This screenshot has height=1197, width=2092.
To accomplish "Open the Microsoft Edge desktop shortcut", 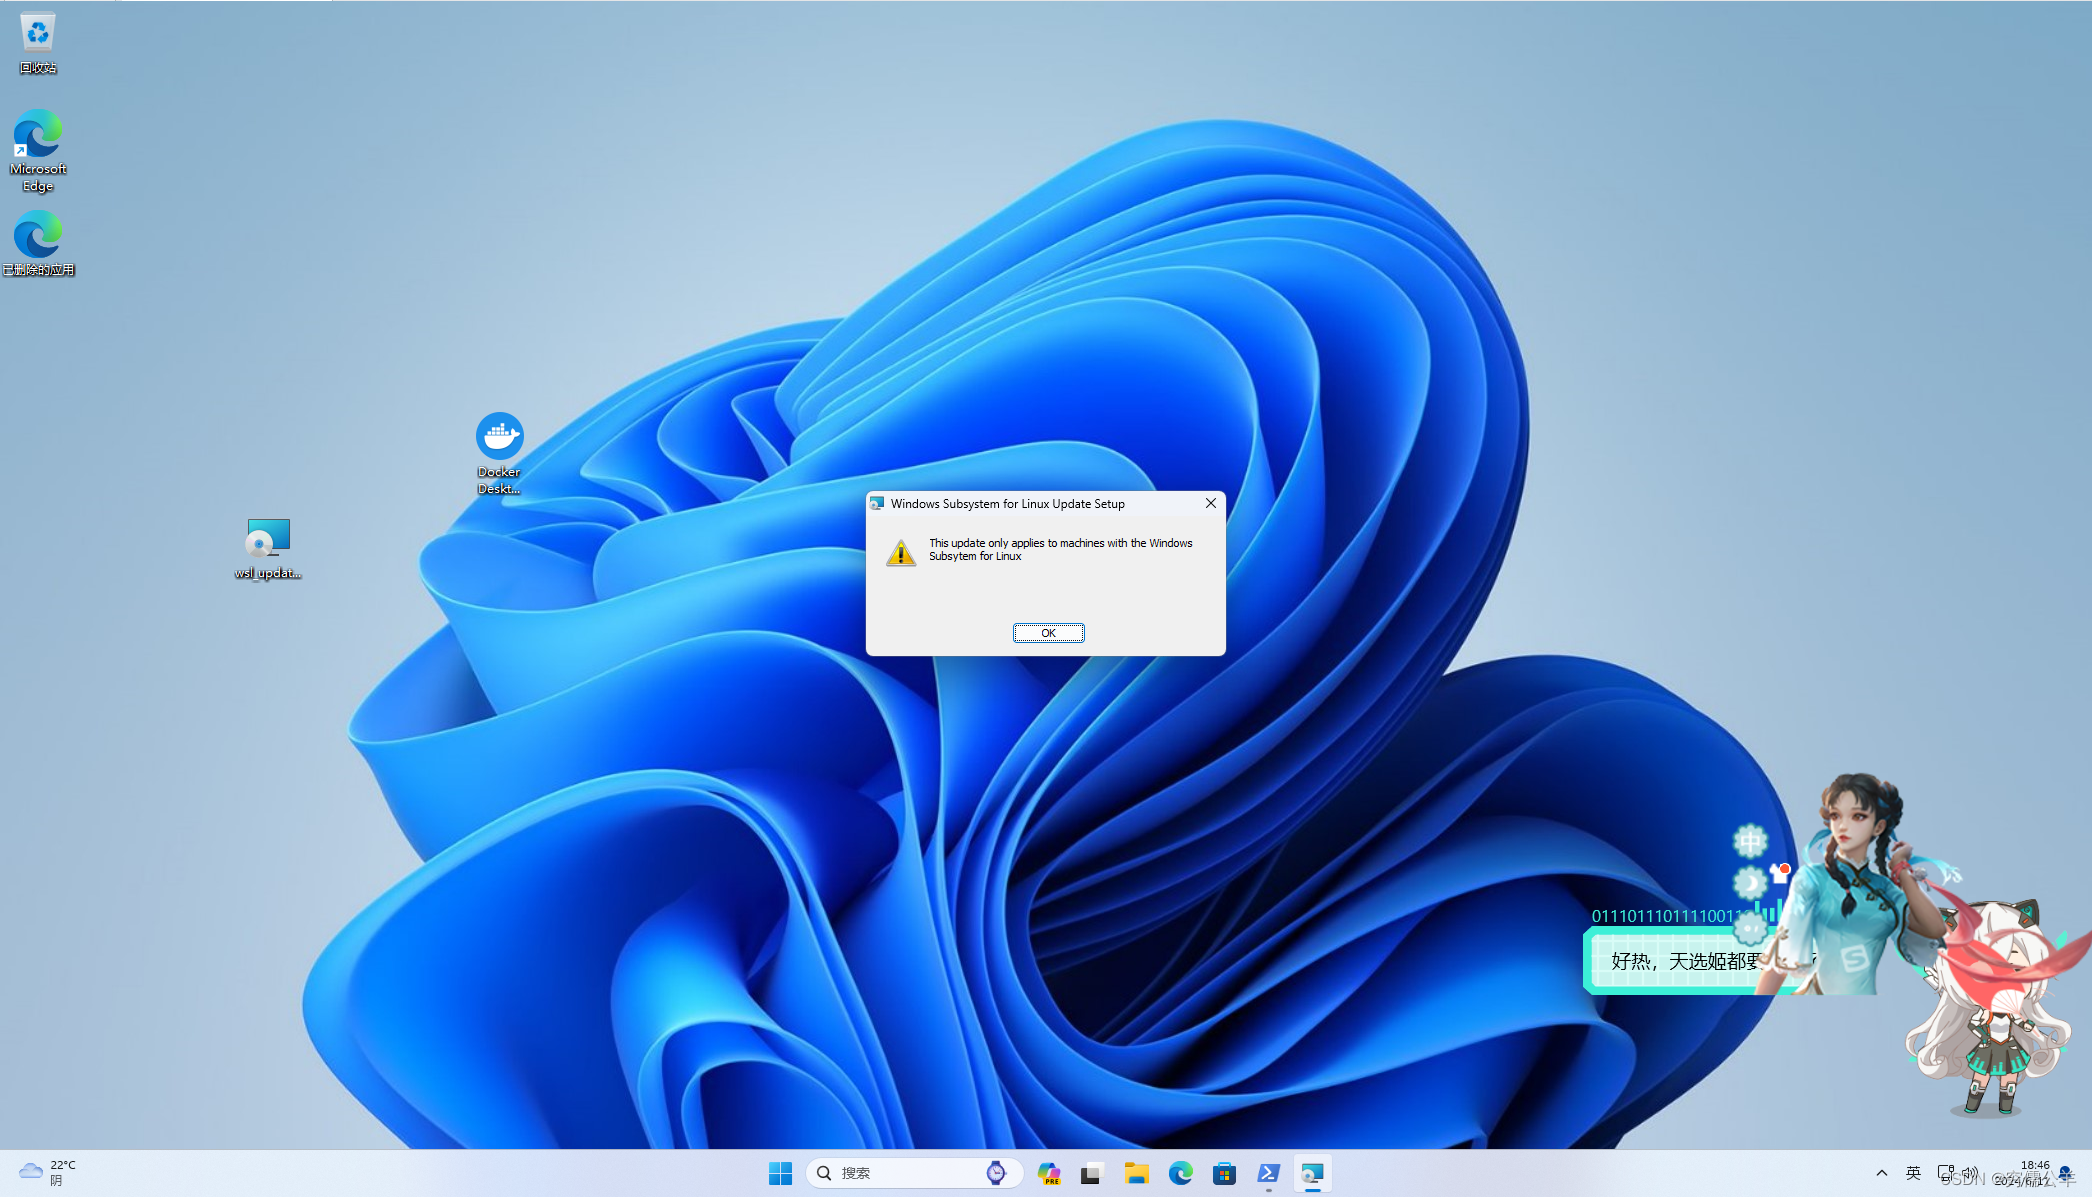I will click(37, 136).
